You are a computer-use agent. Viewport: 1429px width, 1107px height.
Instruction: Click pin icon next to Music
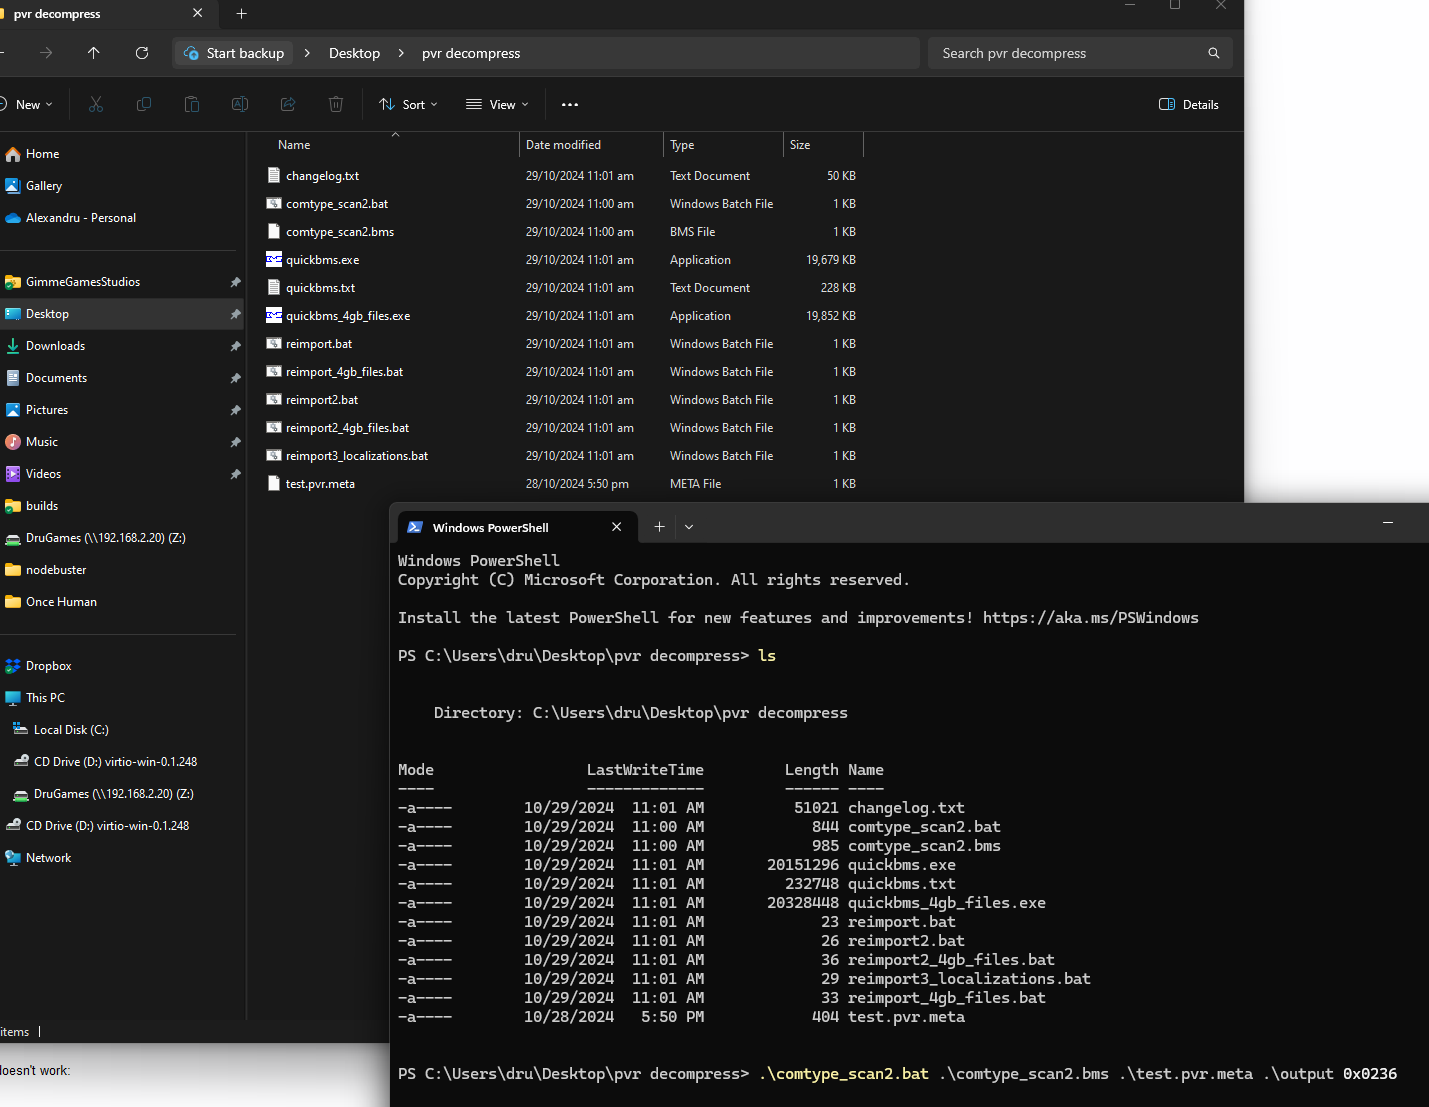pyautogui.click(x=235, y=442)
